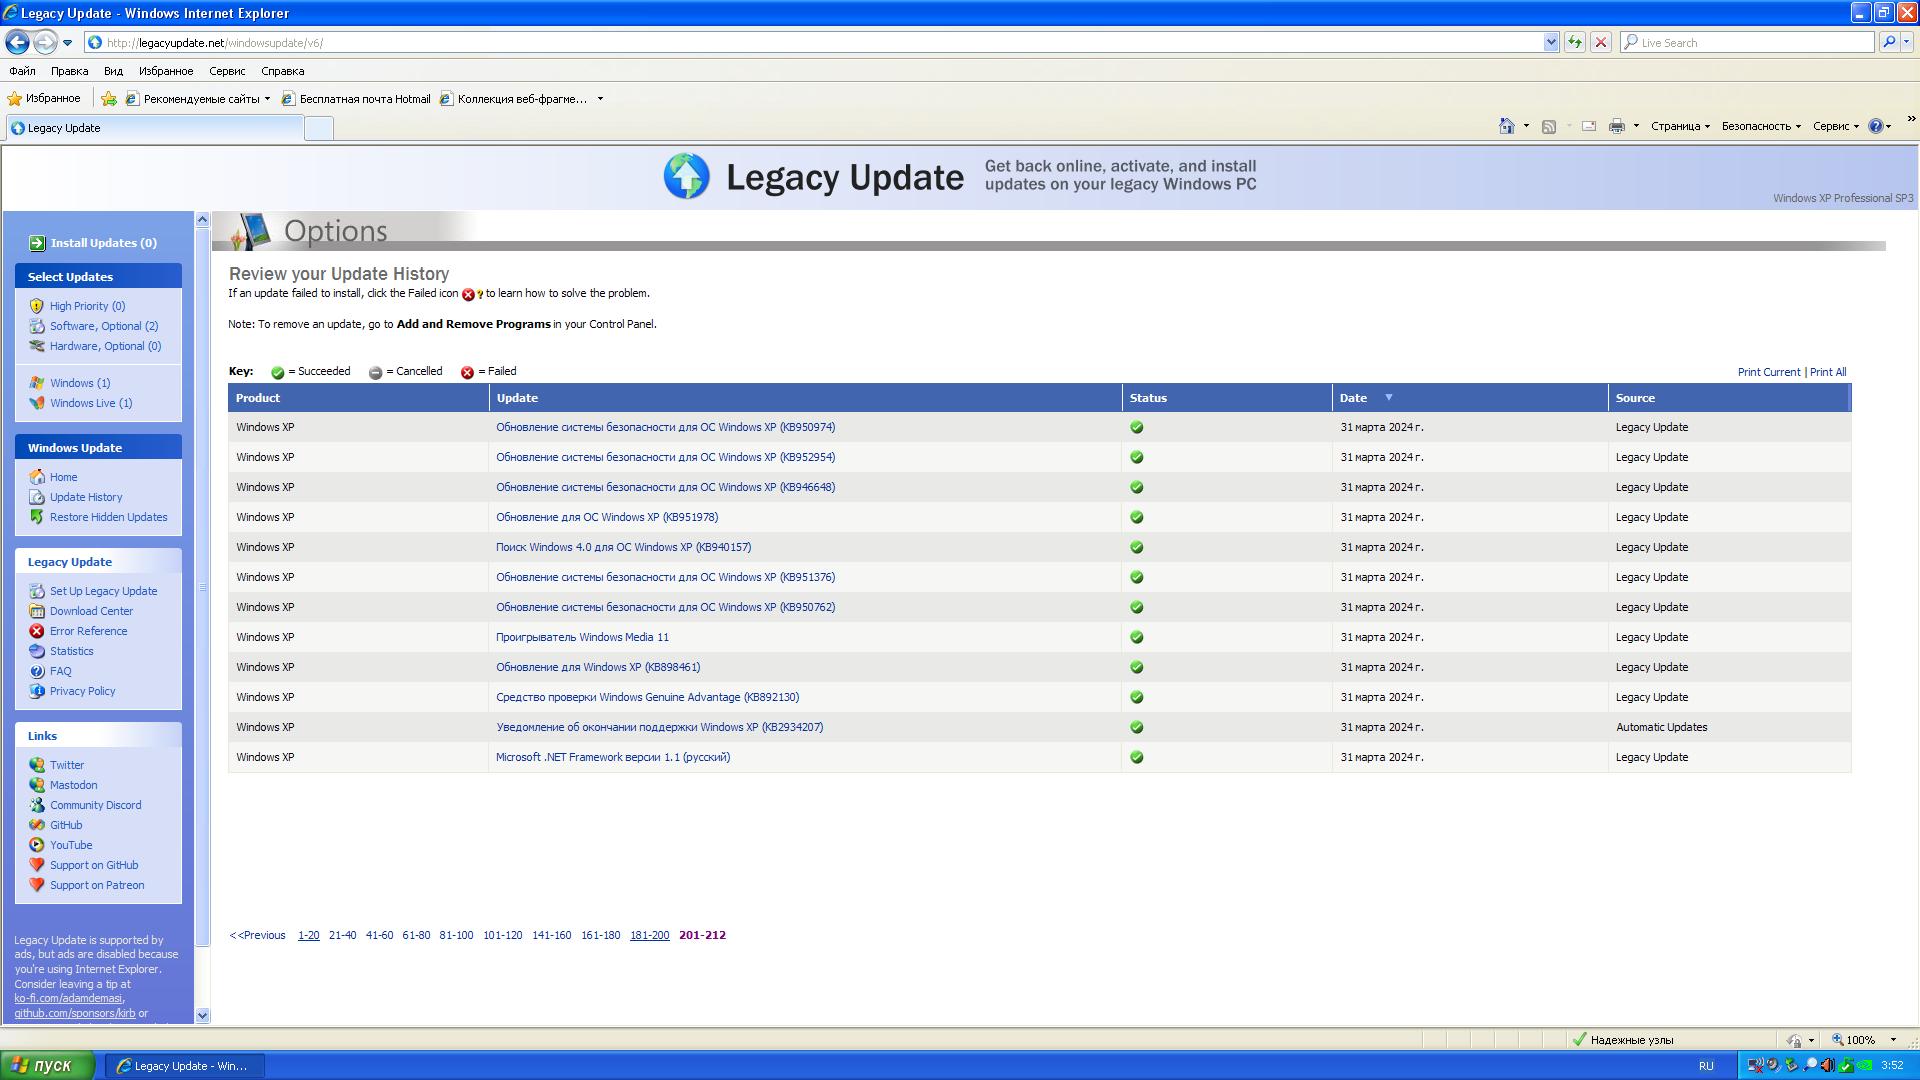Screen dimensions: 1920x1080
Task: Click the Error Reference red X icon
Action: 37,631
